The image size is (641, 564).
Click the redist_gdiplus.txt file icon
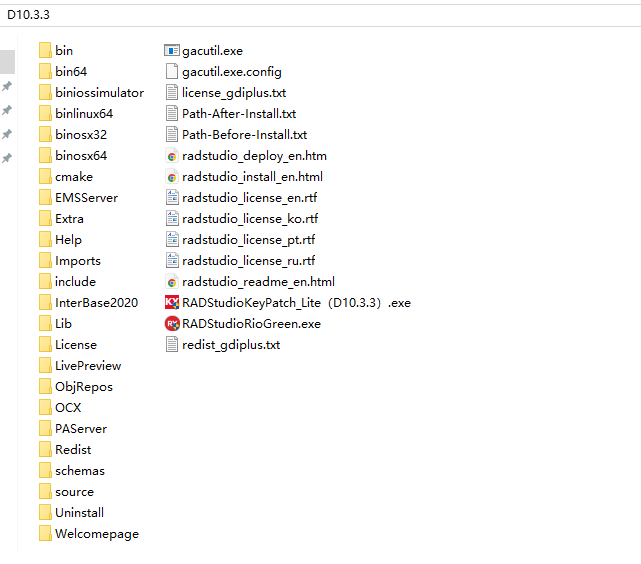(x=172, y=345)
